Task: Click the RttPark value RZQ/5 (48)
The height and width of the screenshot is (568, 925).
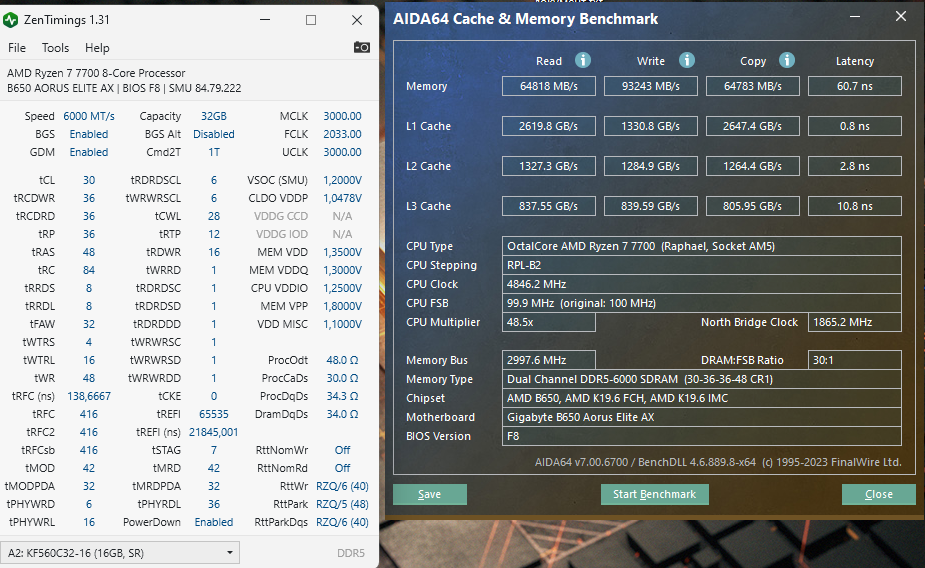Action: coord(342,504)
